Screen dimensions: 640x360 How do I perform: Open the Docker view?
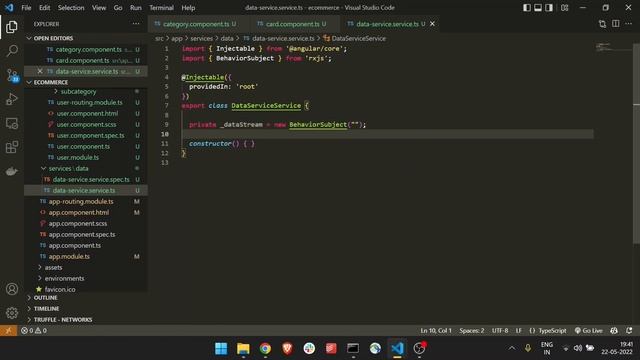[x=12, y=171]
